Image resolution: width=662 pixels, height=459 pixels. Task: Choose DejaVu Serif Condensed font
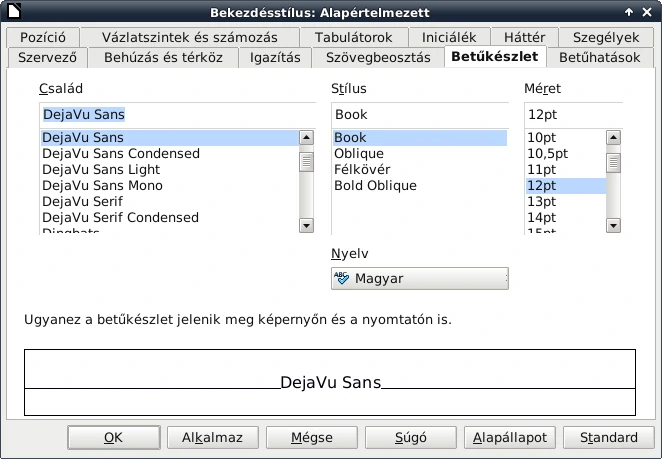pos(170,218)
